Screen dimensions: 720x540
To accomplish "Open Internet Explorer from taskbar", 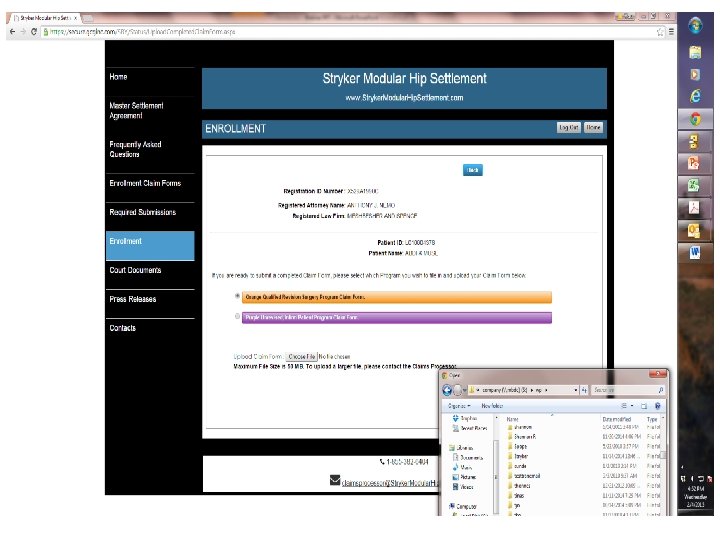I will pyautogui.click(x=695, y=96).
